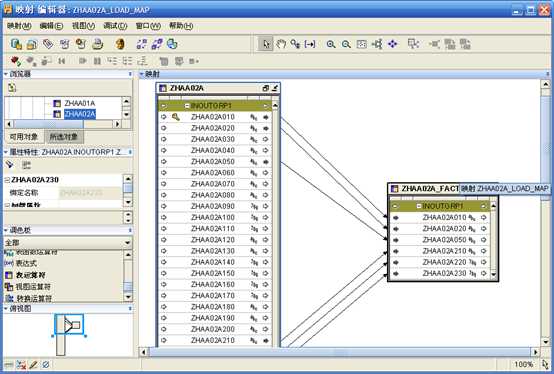Click the collapse icon on the ZHAA02A operator
The image size is (554, 374).
[275, 88]
